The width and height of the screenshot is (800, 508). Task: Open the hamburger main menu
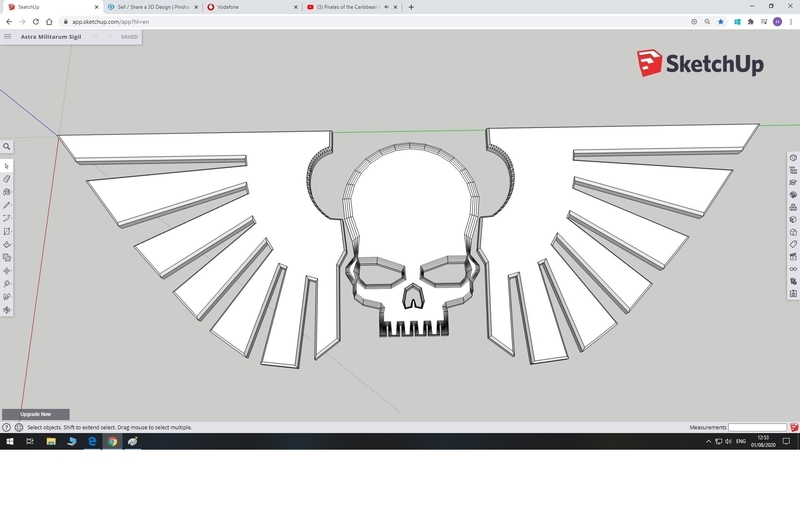coord(7,37)
